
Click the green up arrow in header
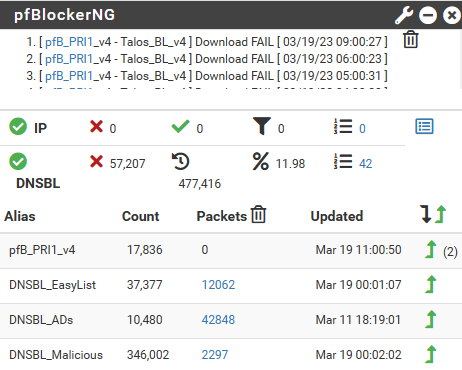441,214
